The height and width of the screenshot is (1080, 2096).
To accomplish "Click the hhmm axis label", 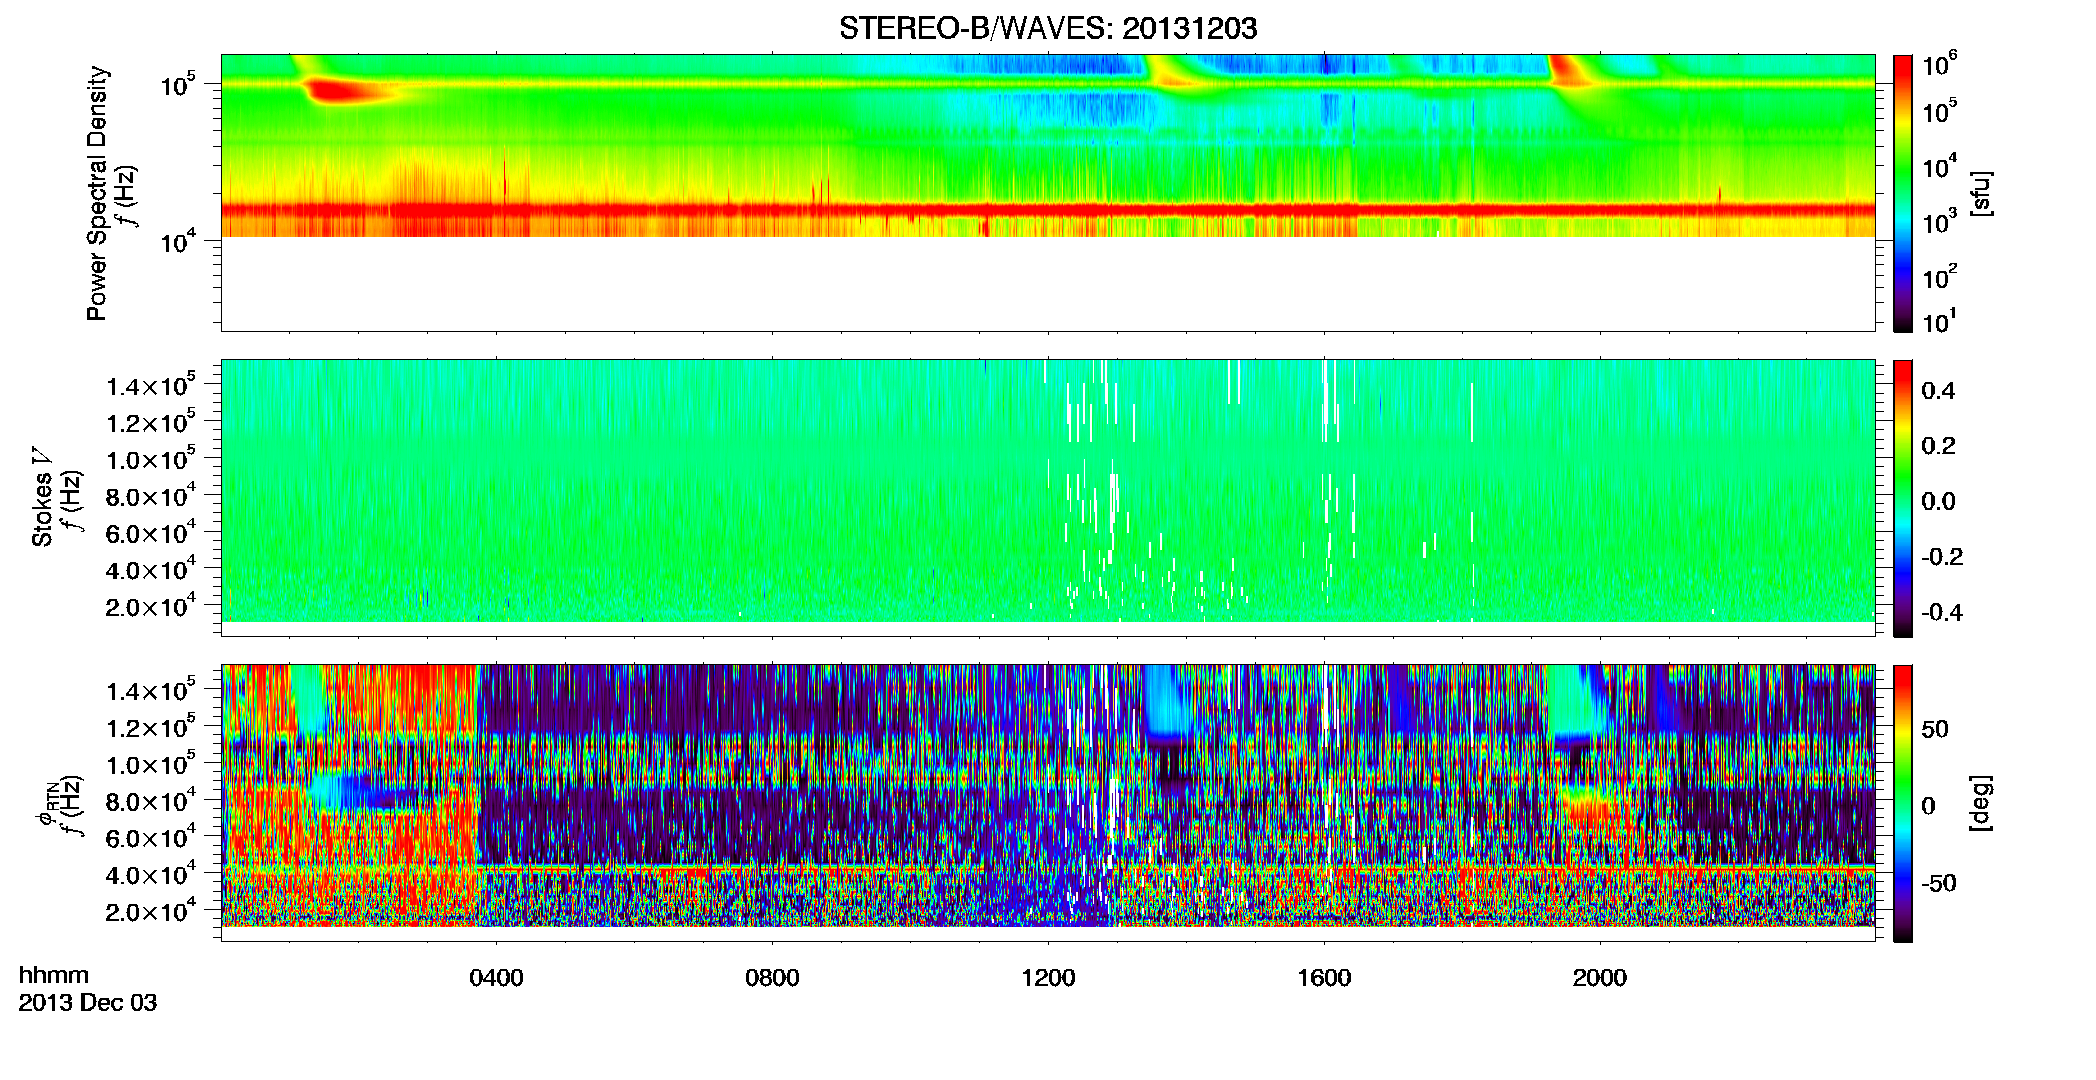I will coord(54,975).
